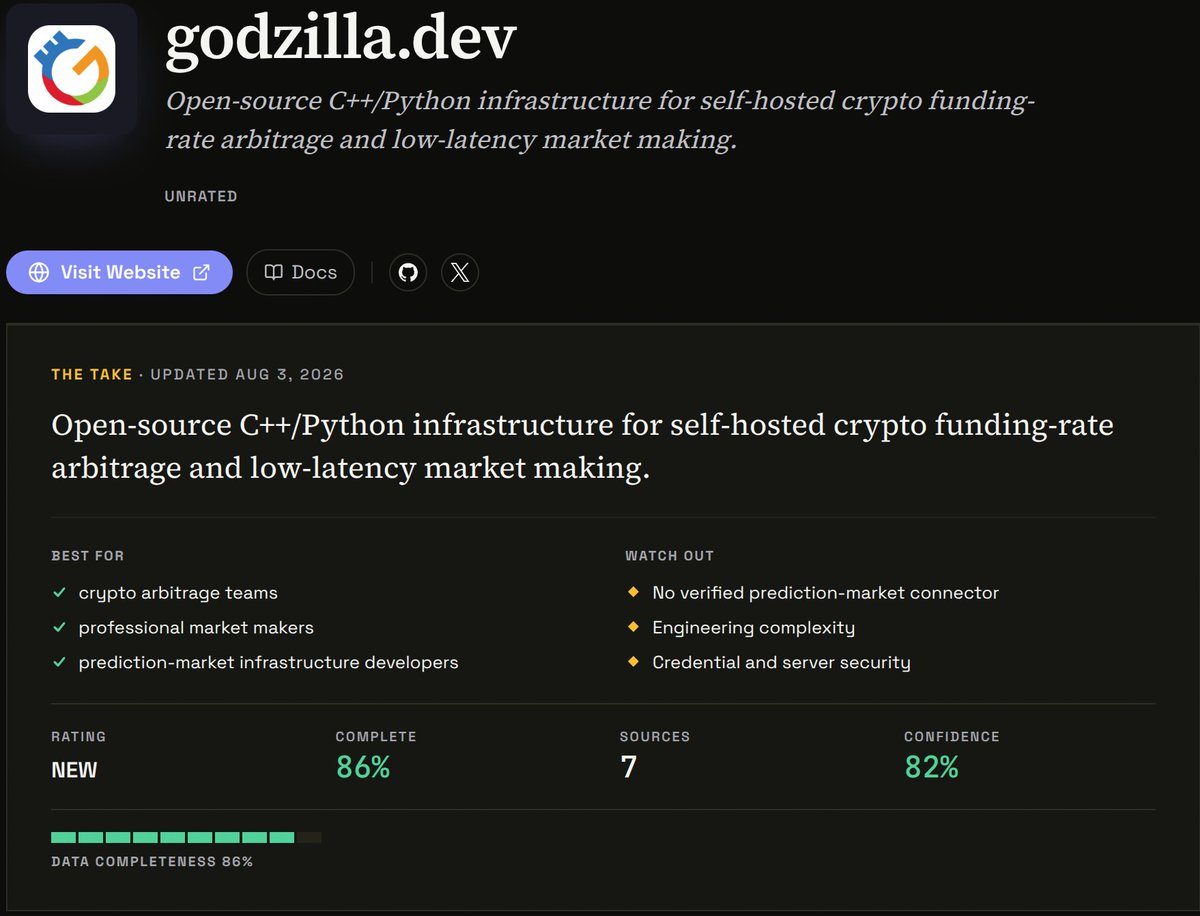
Task: Click the data completeness progress bar
Action: [186, 837]
